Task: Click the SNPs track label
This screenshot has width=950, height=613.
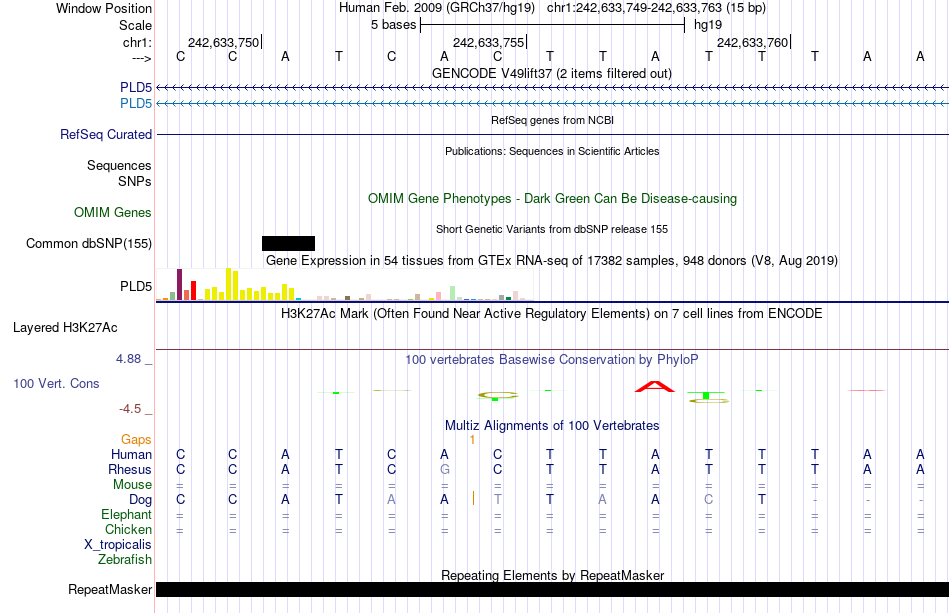Action: coord(135,181)
